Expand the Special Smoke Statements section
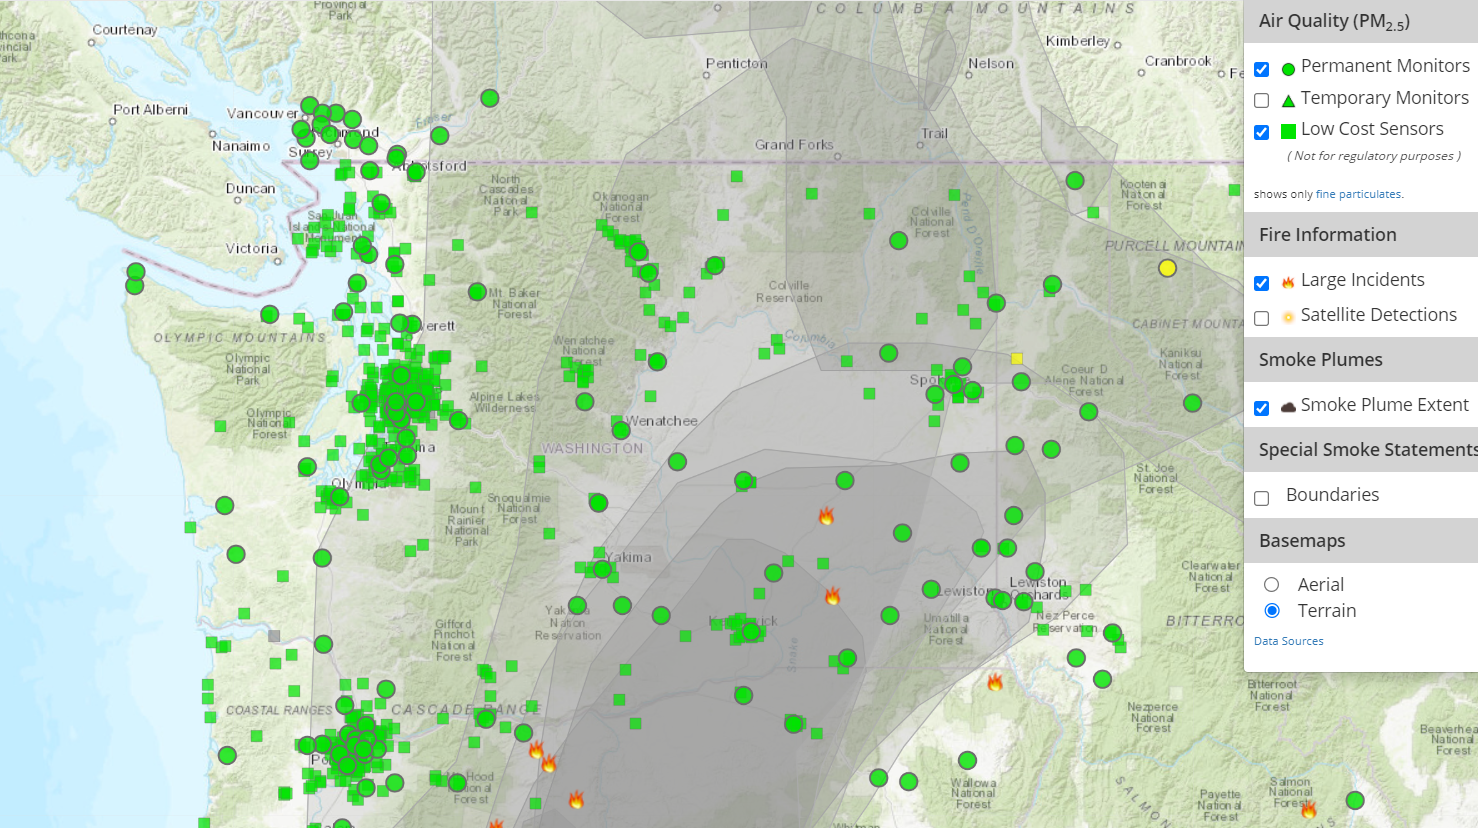 click(x=1365, y=450)
